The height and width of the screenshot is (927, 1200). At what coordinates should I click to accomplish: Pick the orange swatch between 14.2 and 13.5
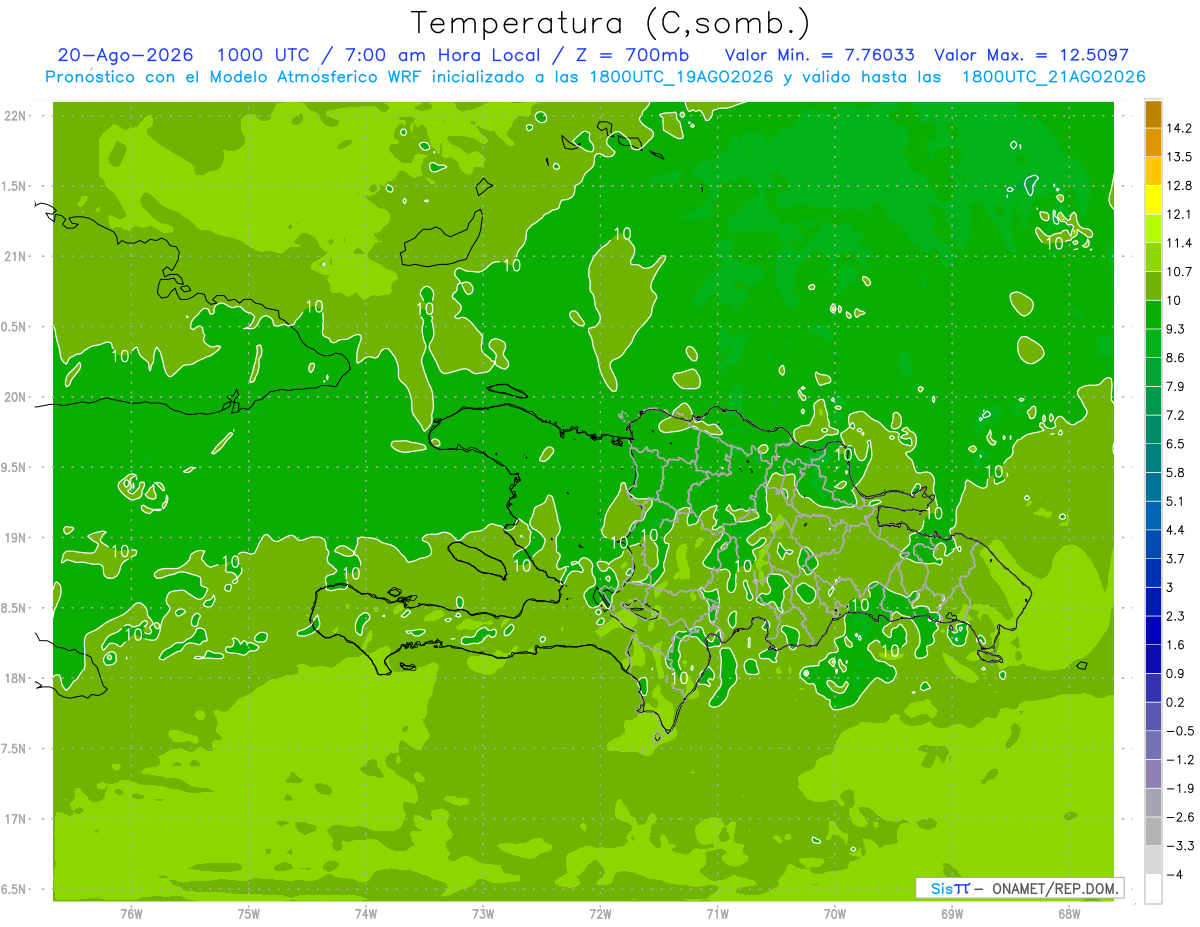coord(1153,143)
